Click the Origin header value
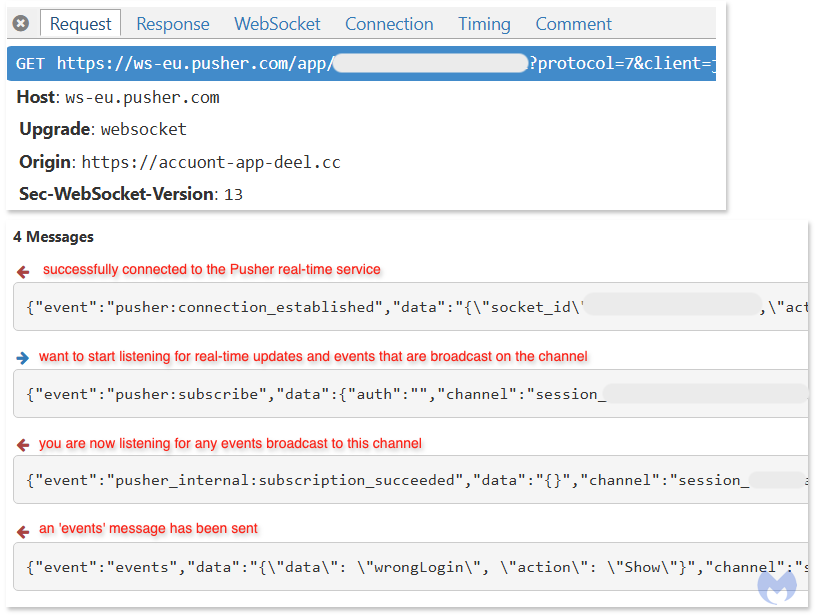The height and width of the screenshot is (615, 818). pyautogui.click(x=211, y=162)
